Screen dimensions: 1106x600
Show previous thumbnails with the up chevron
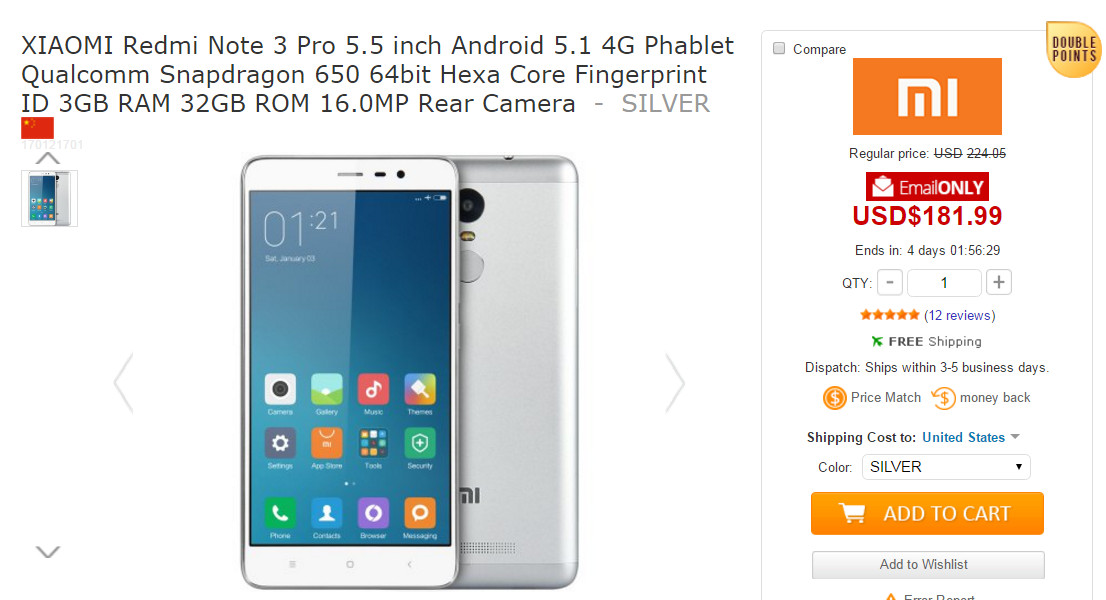click(x=47, y=158)
